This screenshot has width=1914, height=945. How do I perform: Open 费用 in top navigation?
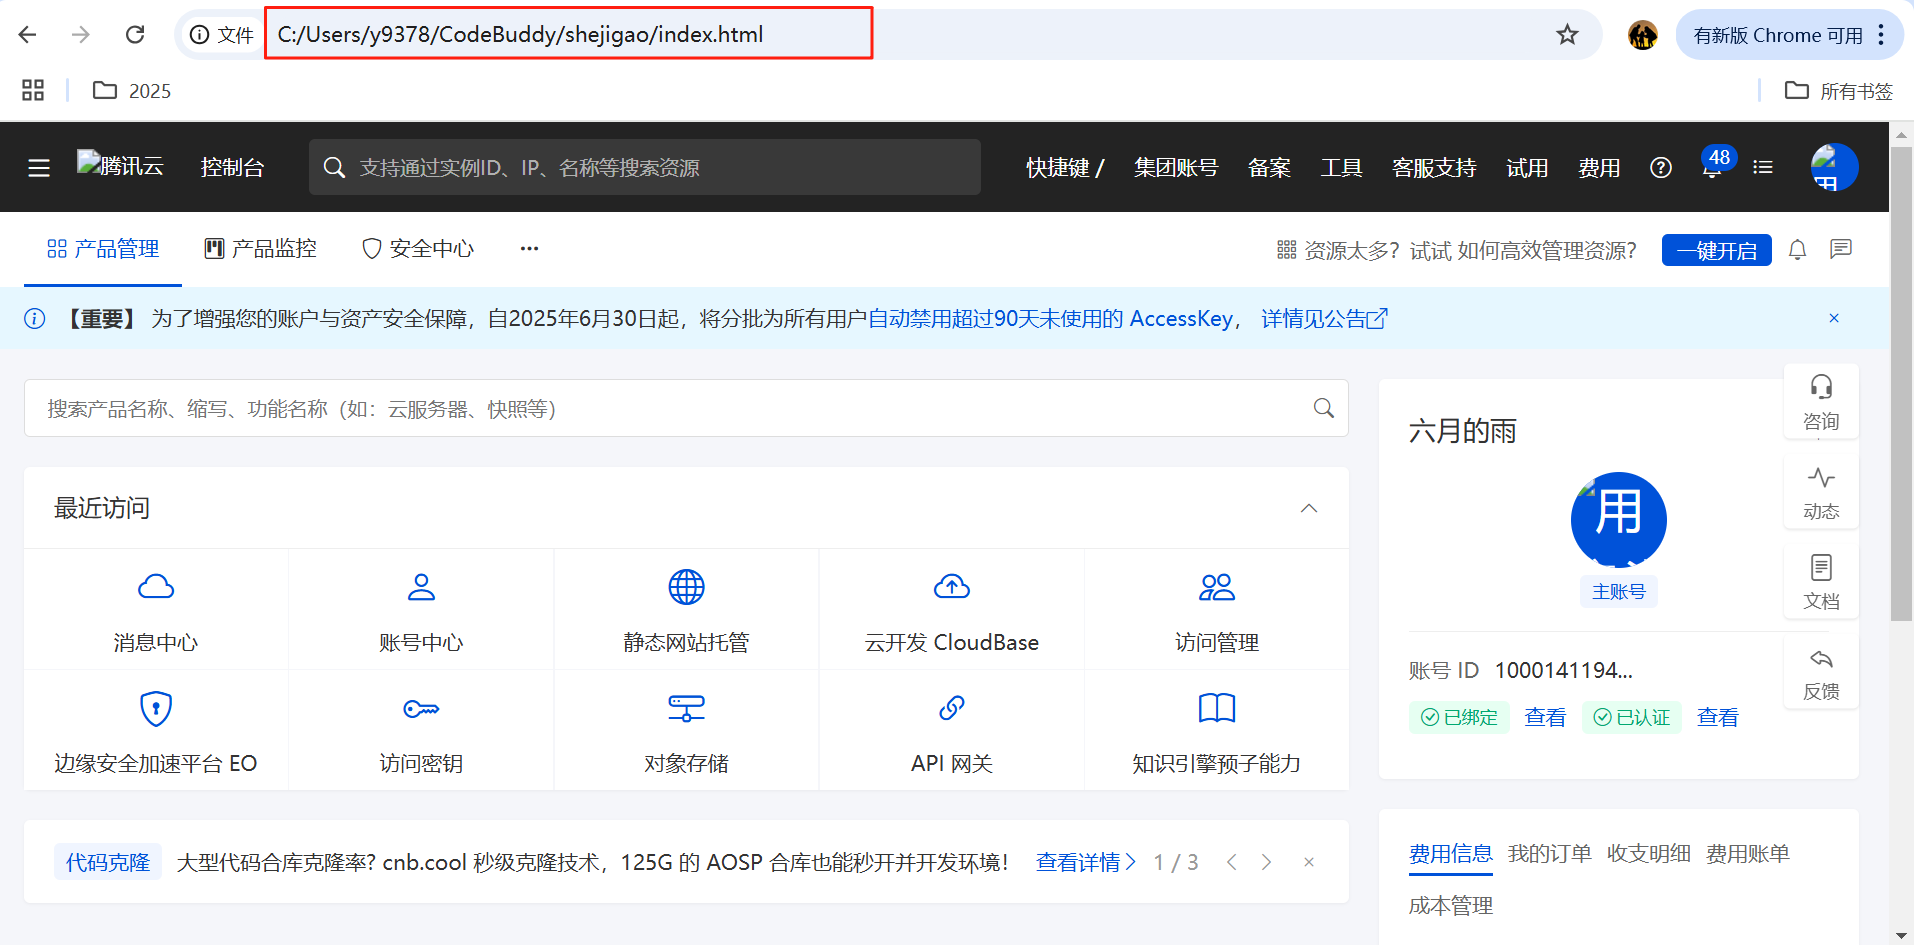pyautogui.click(x=1599, y=168)
